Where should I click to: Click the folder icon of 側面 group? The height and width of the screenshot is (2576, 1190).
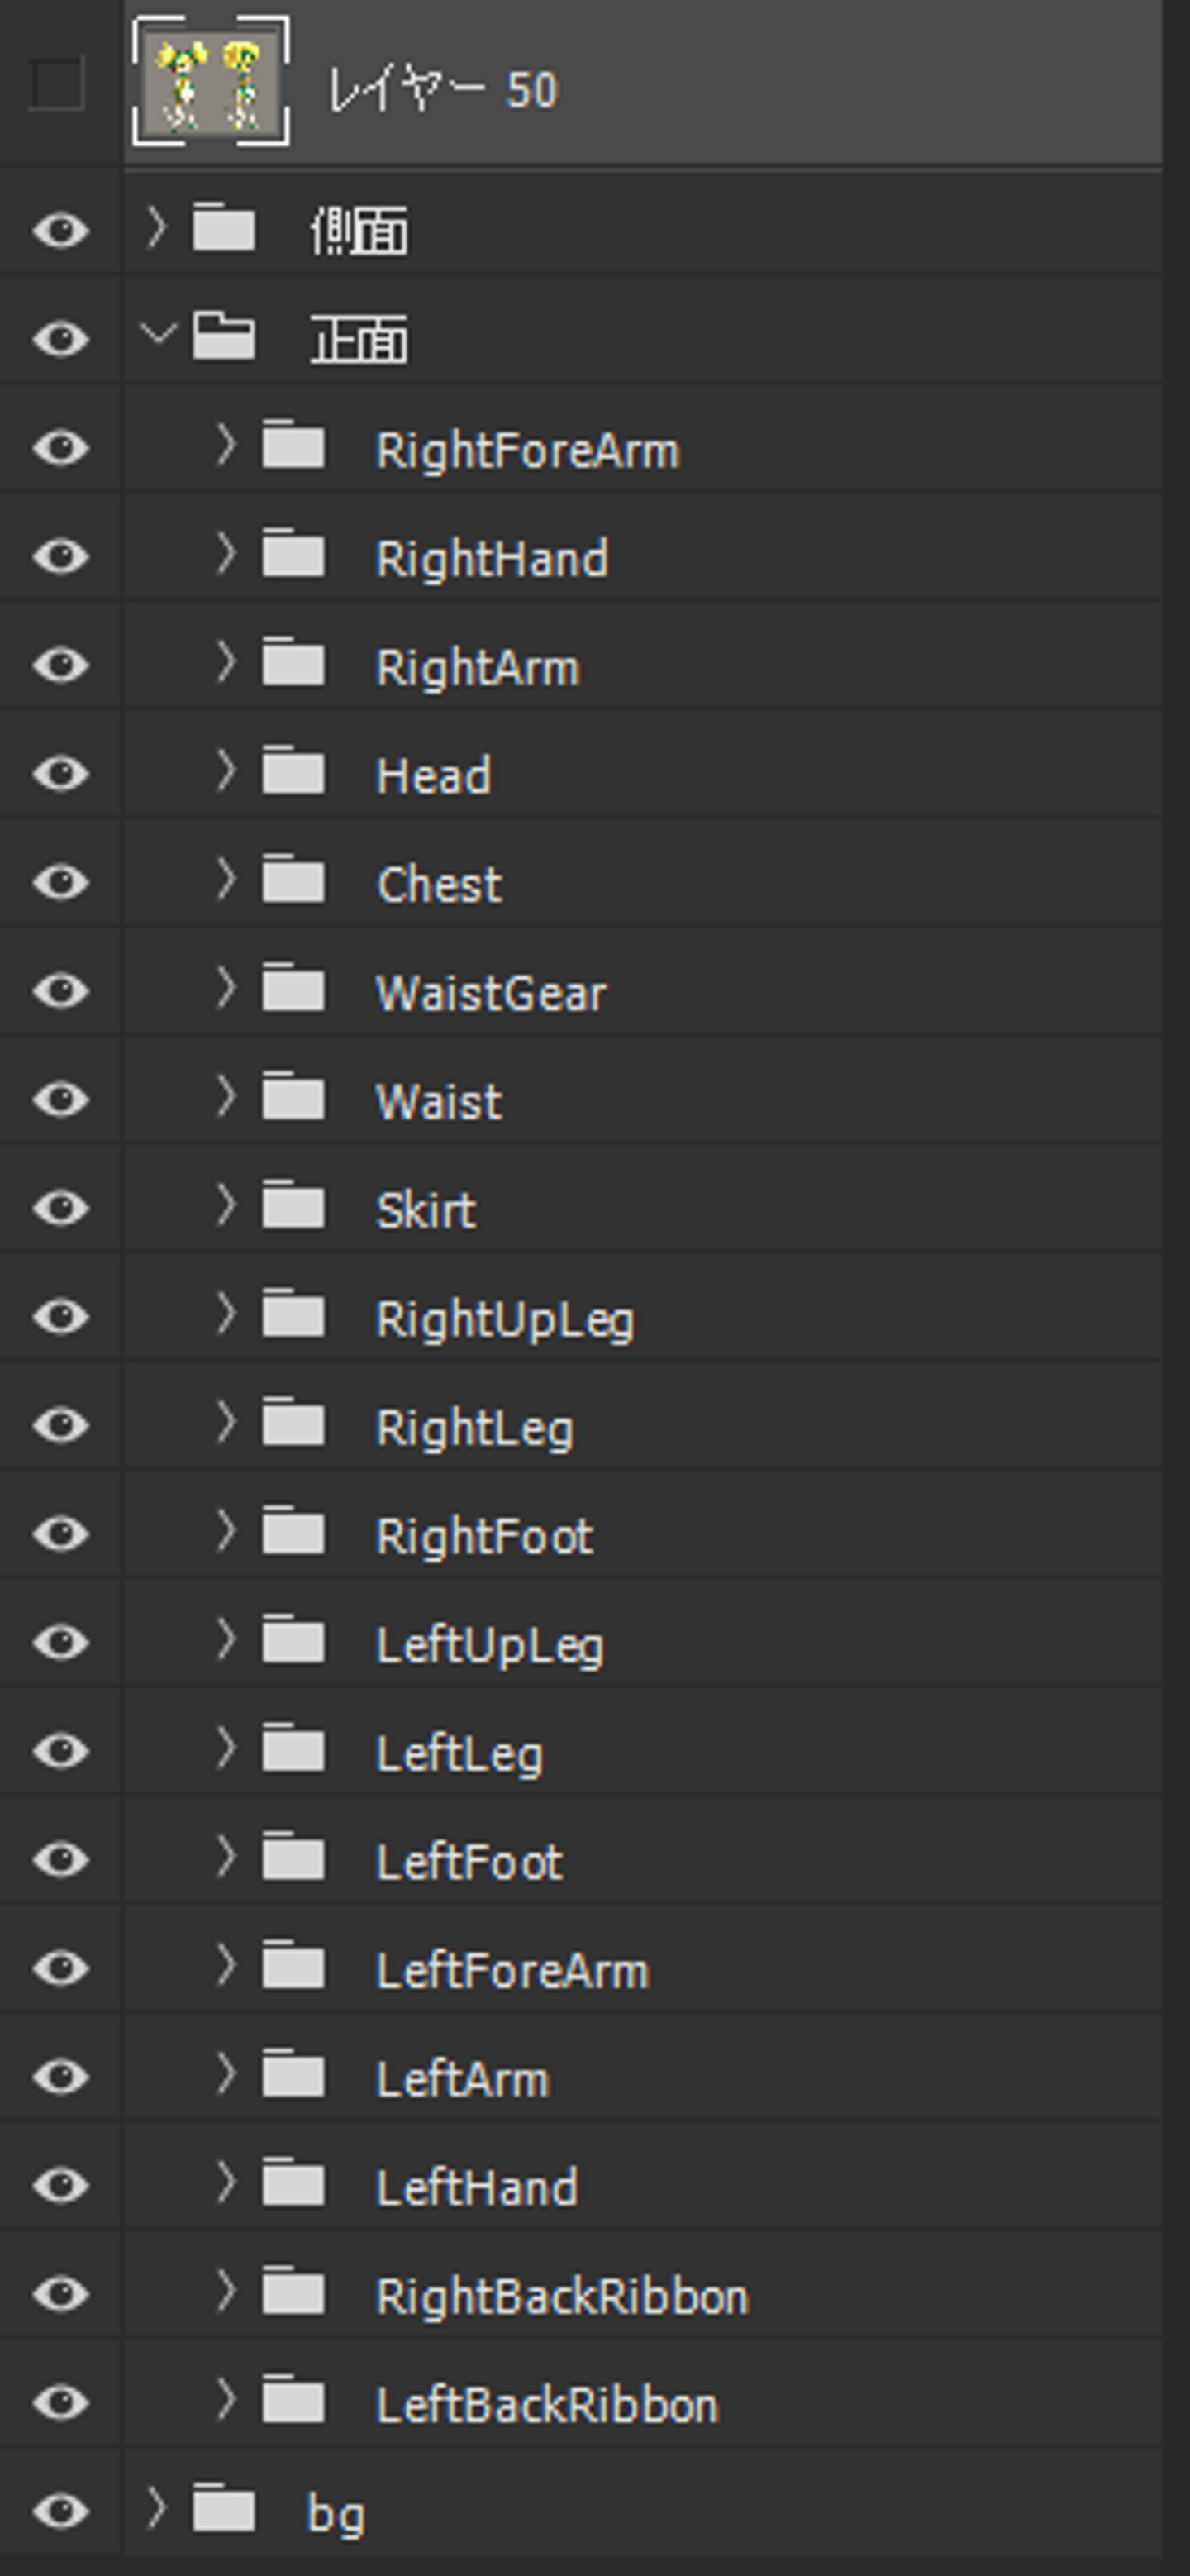point(223,229)
